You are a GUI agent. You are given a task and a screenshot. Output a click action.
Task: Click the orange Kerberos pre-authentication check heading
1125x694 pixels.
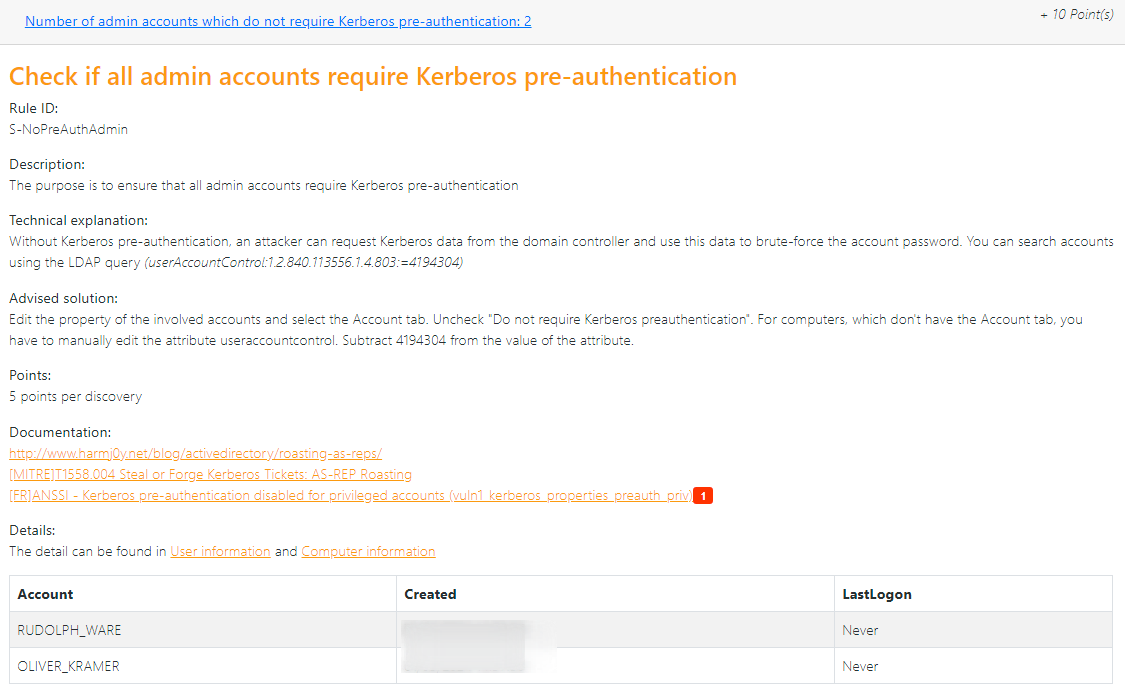373,76
